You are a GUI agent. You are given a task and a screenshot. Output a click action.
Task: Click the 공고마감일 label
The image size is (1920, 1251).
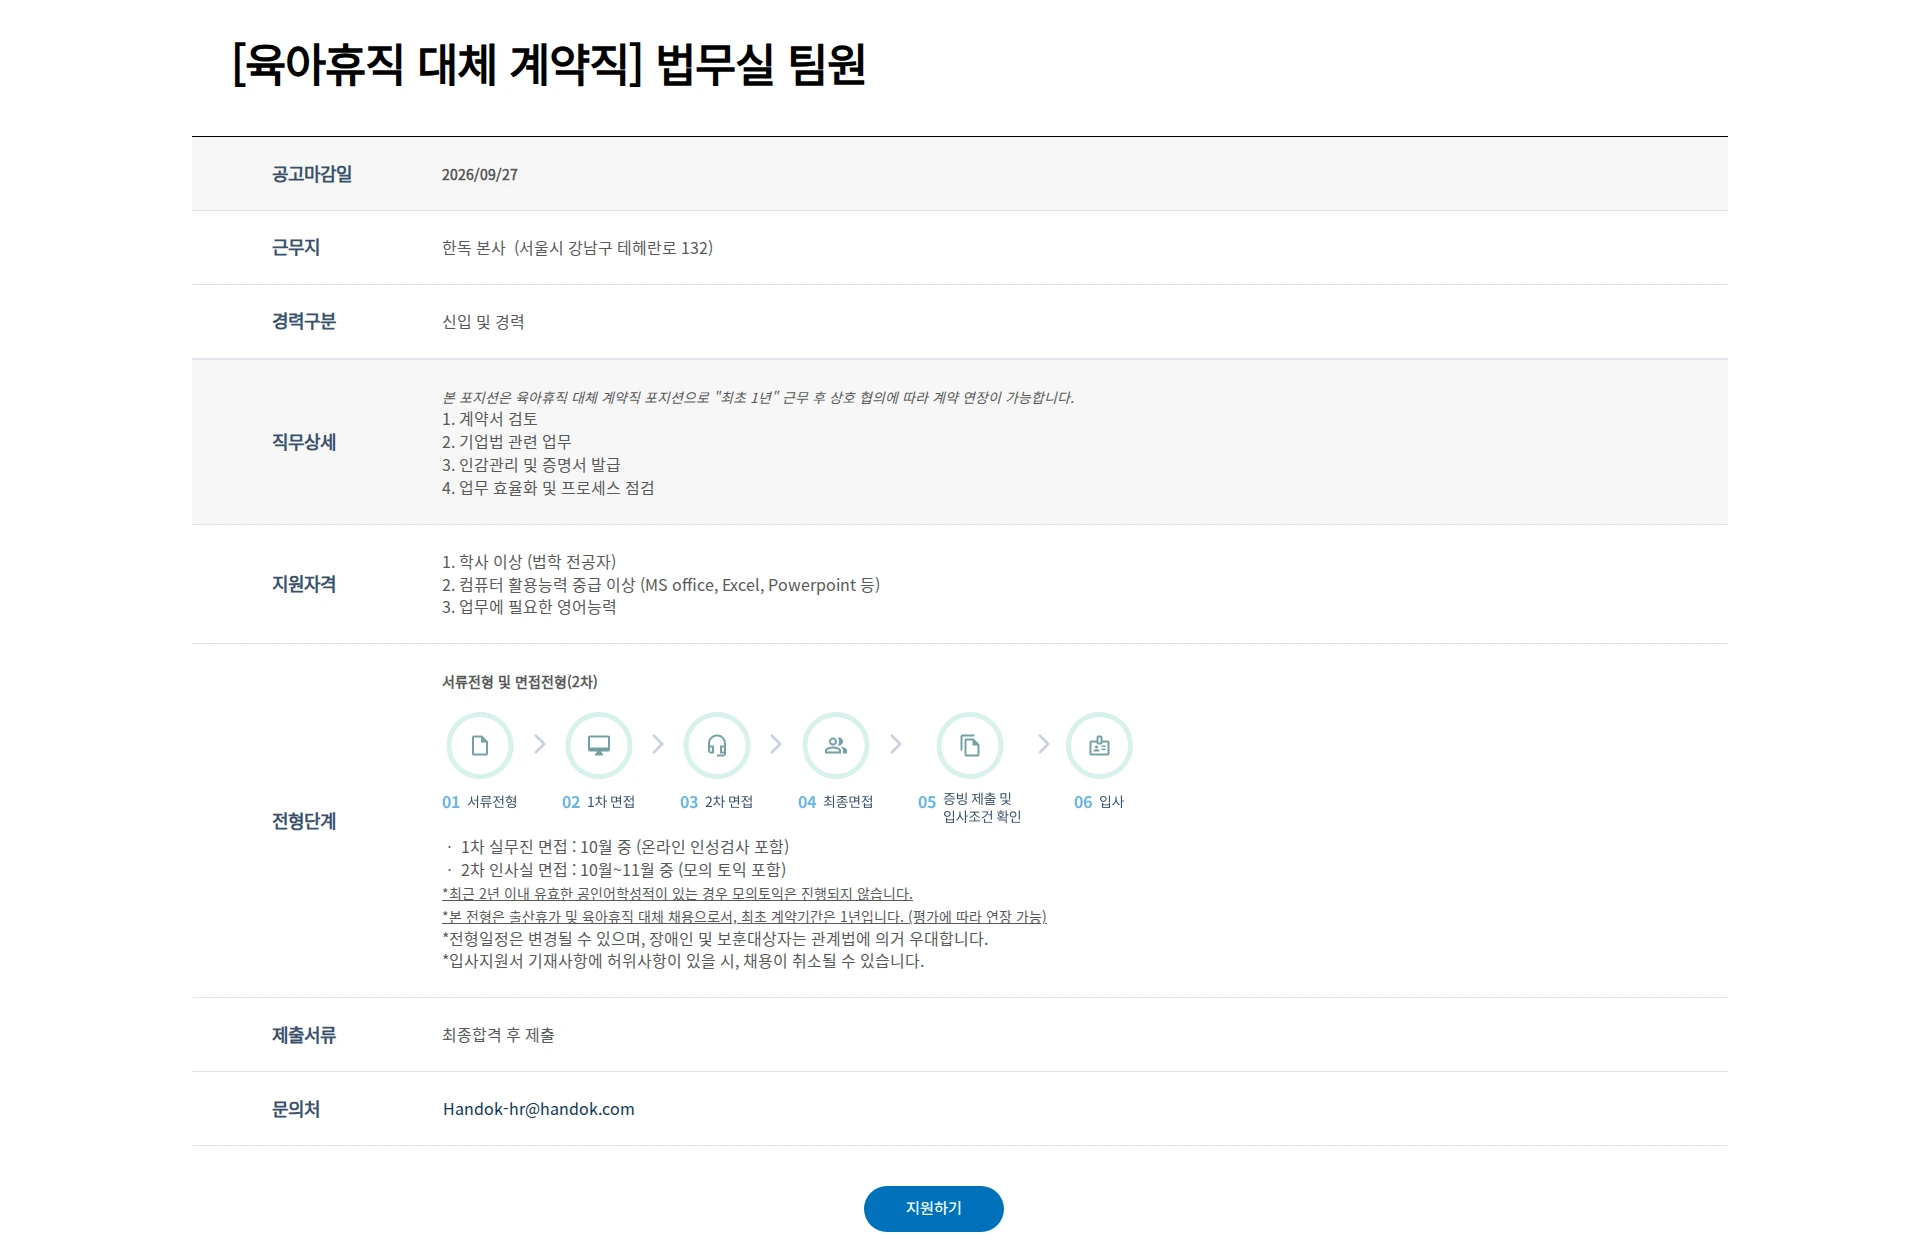click(312, 174)
